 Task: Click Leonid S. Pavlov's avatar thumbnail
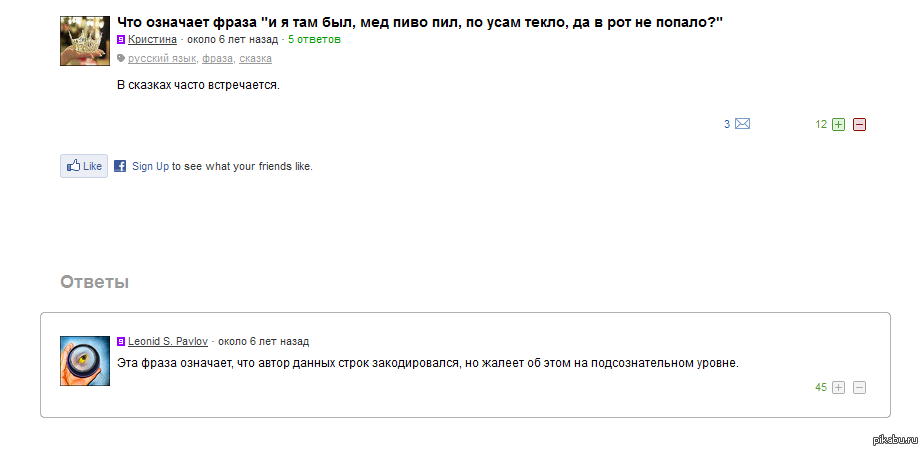point(85,361)
